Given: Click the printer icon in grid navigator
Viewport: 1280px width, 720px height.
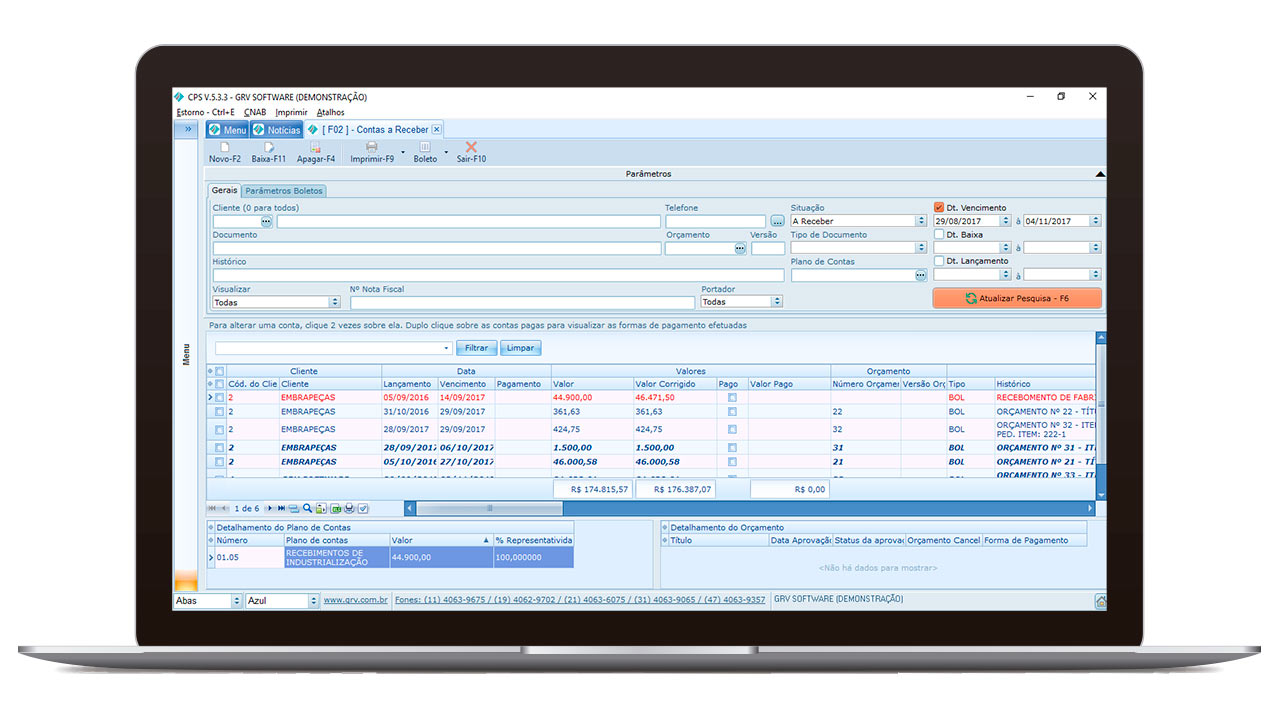Looking at the screenshot, I should 349,509.
